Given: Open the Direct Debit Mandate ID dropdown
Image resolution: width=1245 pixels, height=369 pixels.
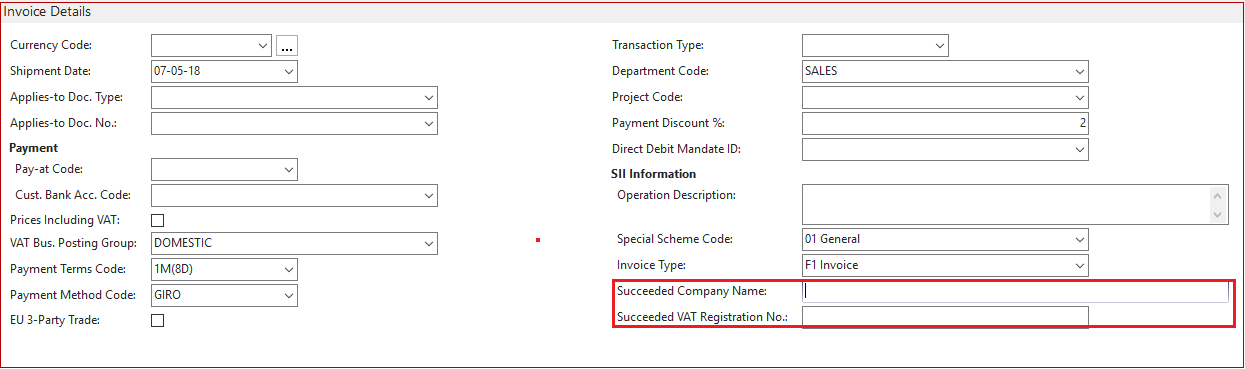Looking at the screenshot, I should pyautogui.click(x=1079, y=150).
